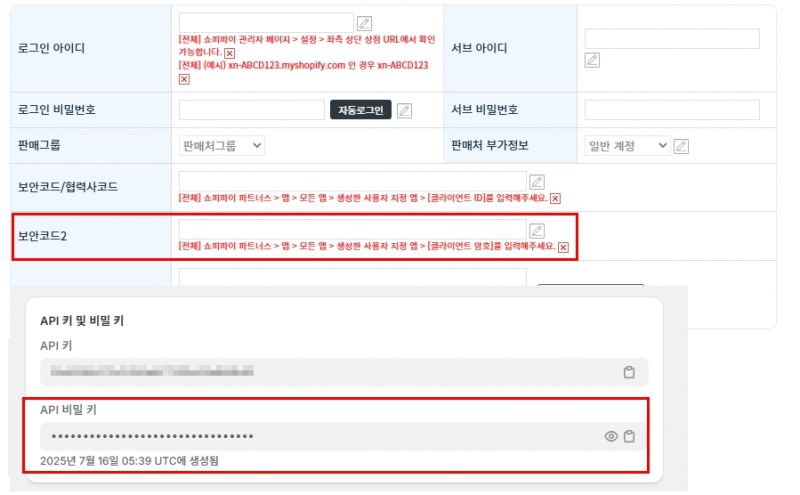Screen dimensions: 800x495
Task: Click edit icon beside 자동로그인 button
Action: click(404, 110)
